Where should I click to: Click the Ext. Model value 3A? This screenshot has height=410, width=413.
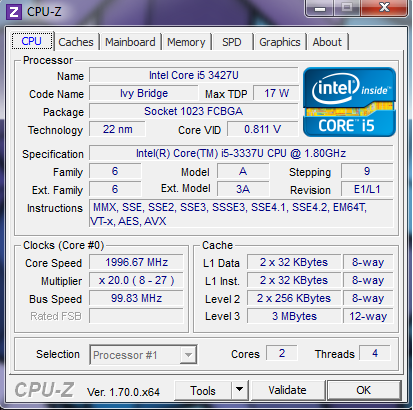click(x=243, y=189)
